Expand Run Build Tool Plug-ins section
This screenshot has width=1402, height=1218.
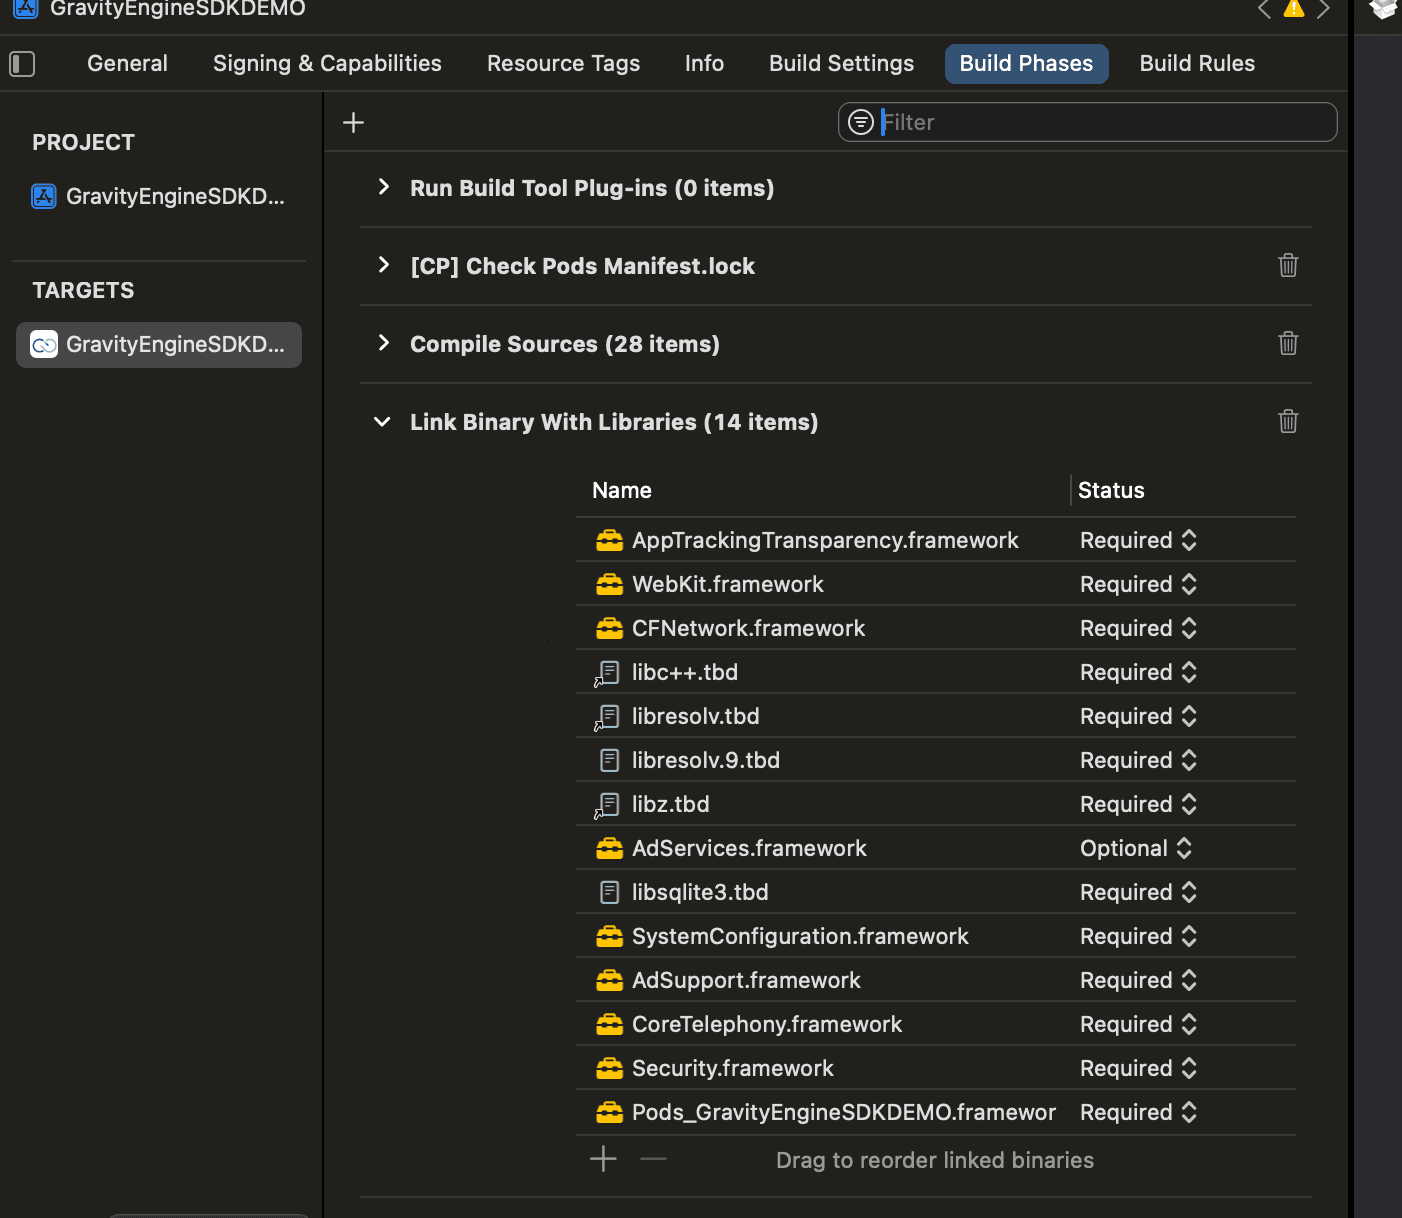tap(383, 187)
